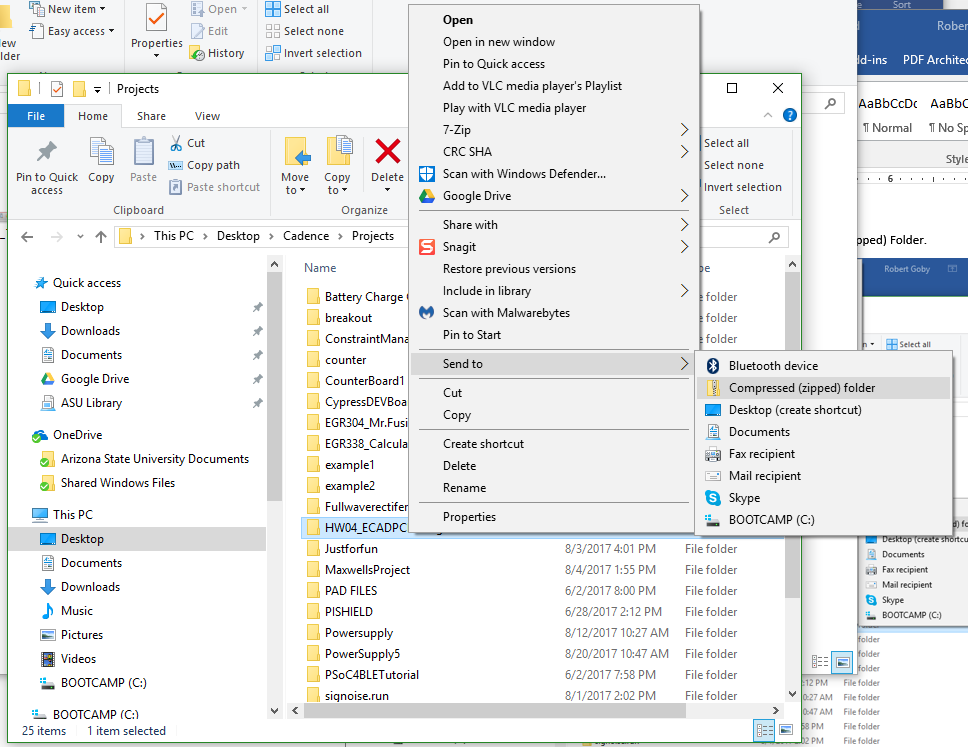
Task: Choose Fax recipient in Send to submenu
Action: point(823,454)
